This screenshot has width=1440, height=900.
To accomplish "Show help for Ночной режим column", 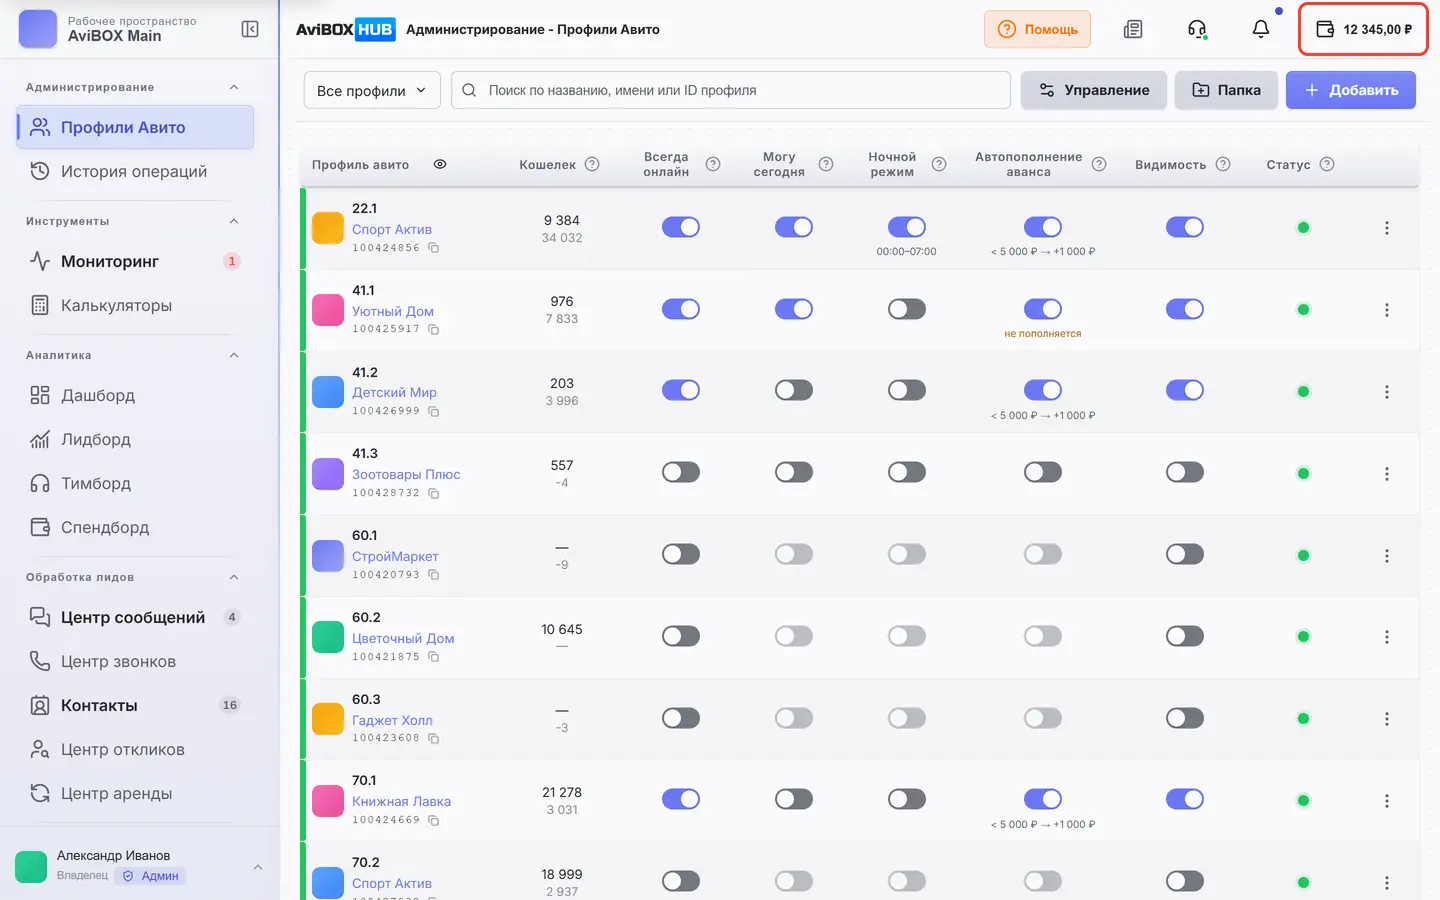I will click(939, 164).
